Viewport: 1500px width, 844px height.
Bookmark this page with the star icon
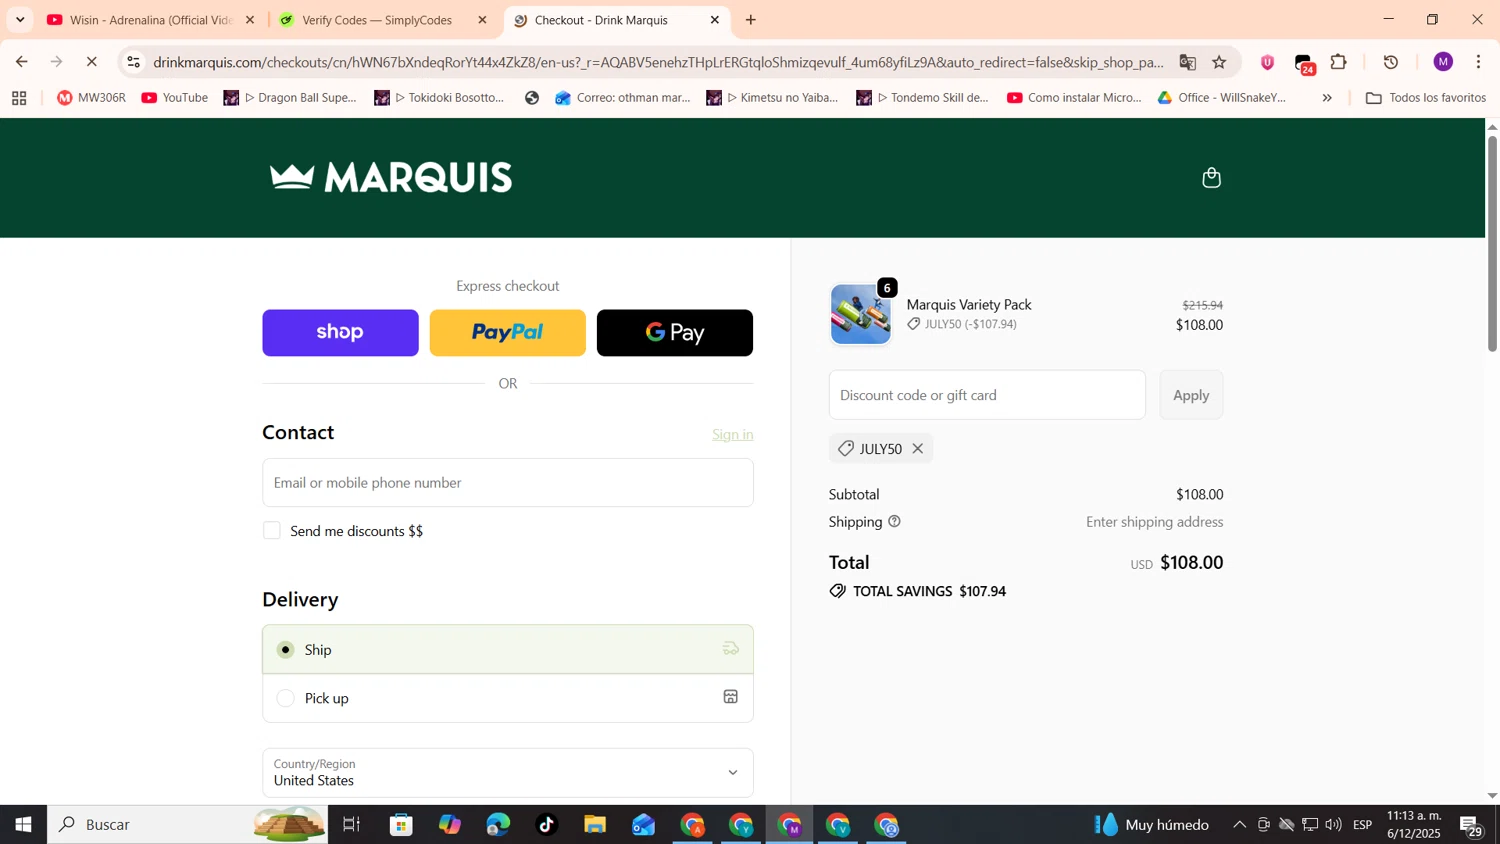coord(1219,62)
